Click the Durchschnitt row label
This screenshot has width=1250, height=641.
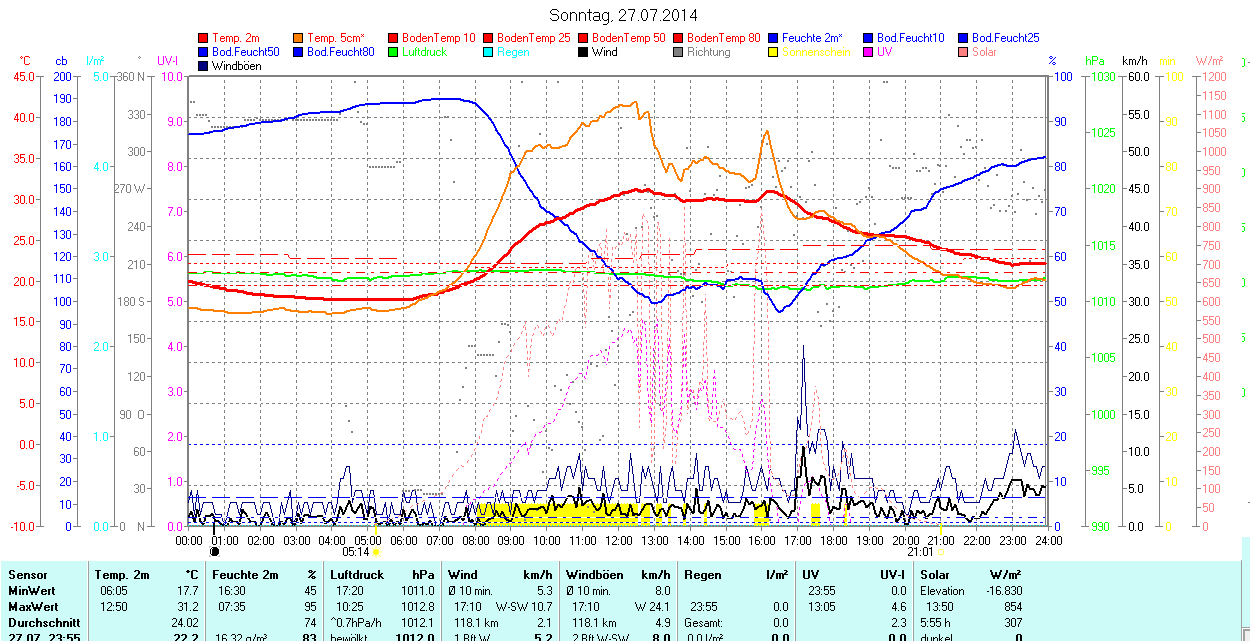pos(44,622)
